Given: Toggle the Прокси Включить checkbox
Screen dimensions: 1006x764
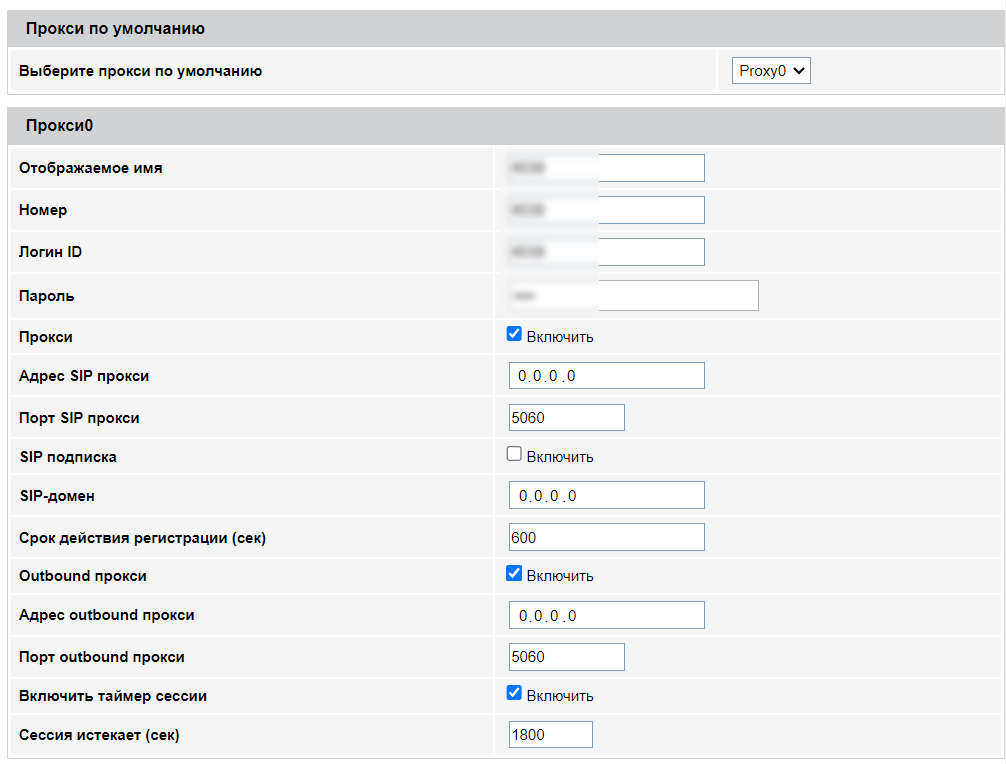Looking at the screenshot, I should pos(514,334).
